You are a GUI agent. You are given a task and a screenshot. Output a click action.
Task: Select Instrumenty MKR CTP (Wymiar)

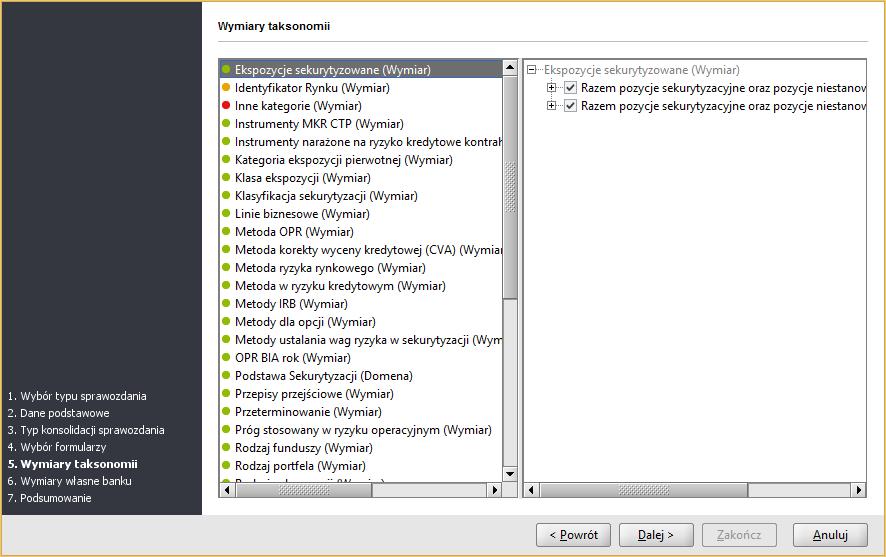pos(361,124)
